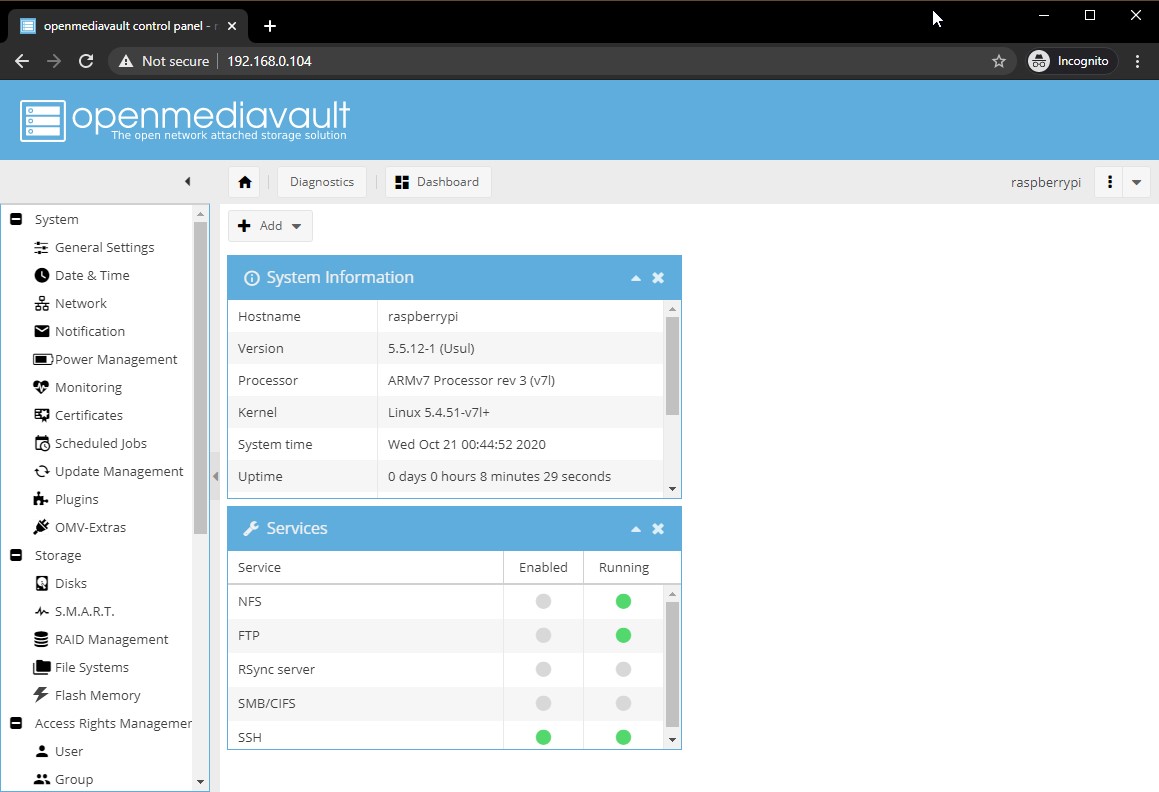Image resolution: width=1159 pixels, height=792 pixels.
Task: Open RAID Management in the sidebar
Action: (111, 639)
